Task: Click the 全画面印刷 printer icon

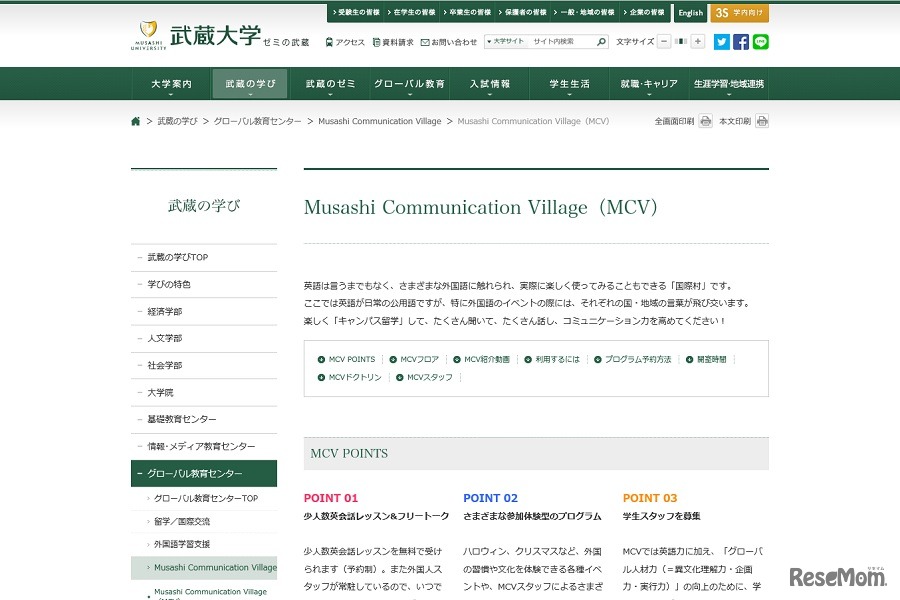Action: point(706,120)
